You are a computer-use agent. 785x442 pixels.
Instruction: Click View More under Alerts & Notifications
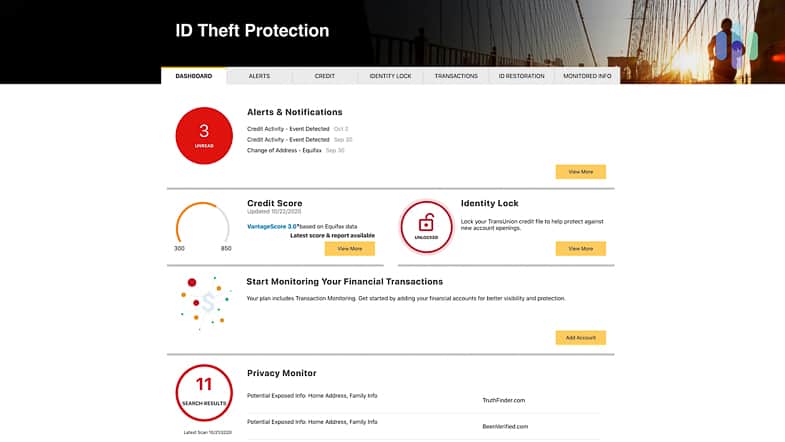click(x=580, y=172)
